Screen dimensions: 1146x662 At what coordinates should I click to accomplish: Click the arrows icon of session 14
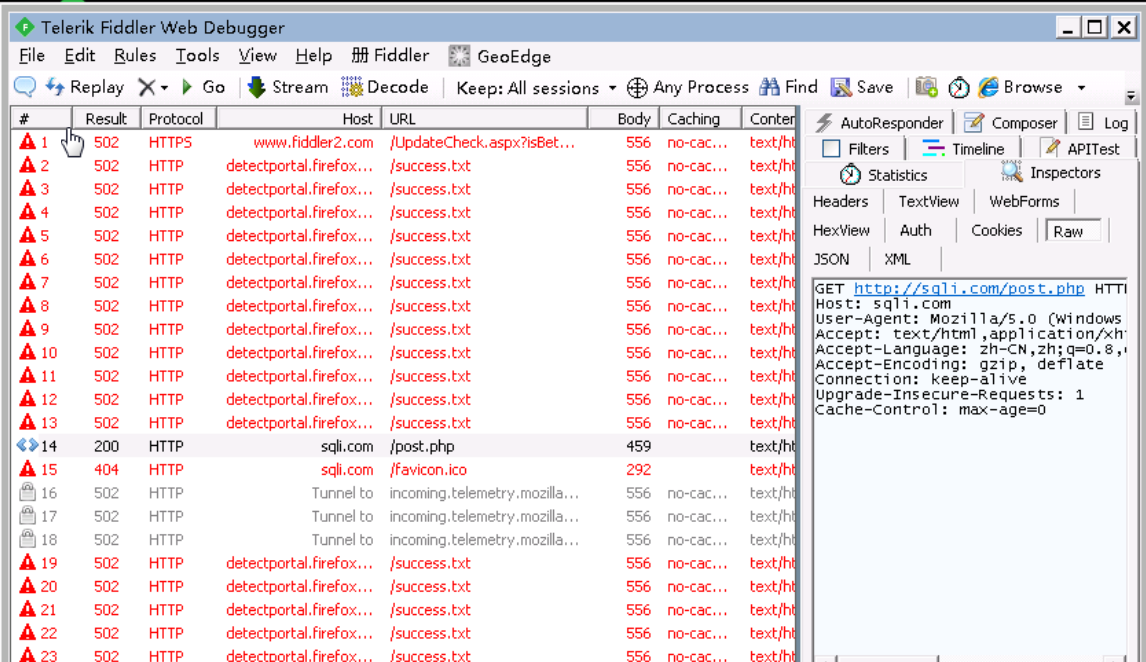[28, 445]
